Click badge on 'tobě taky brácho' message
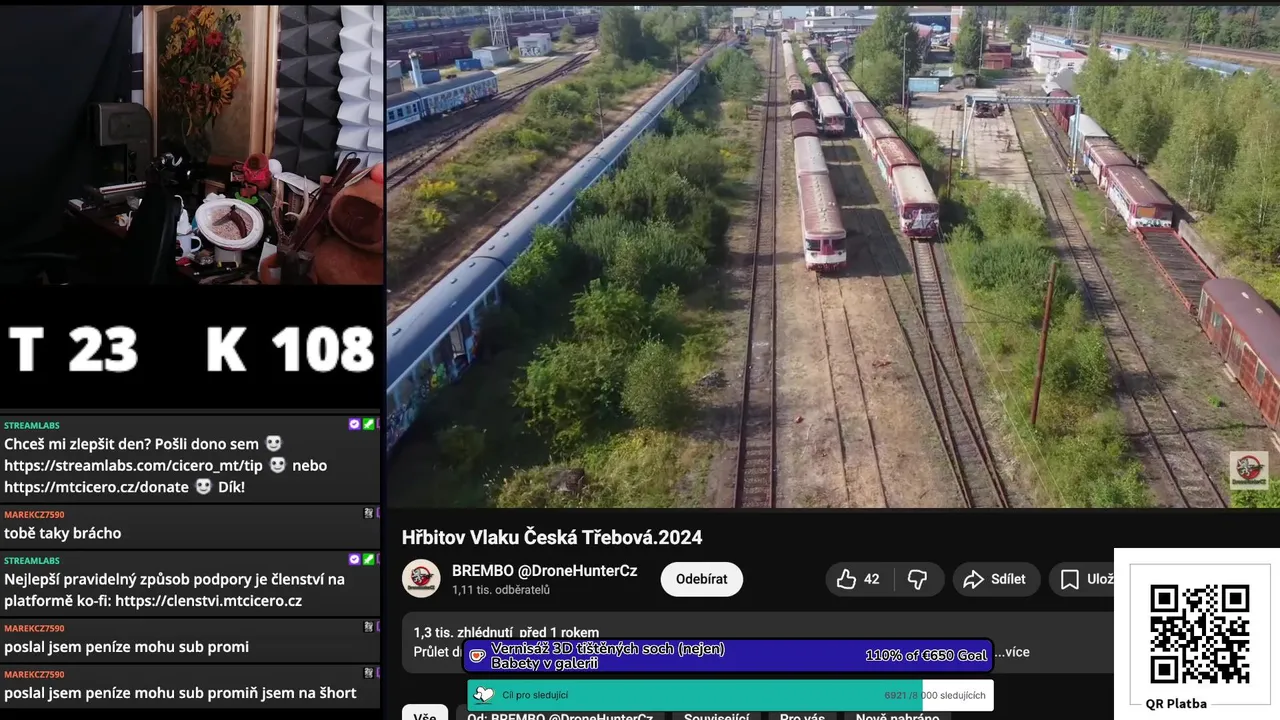Screen dimensions: 1280x720 [x=368, y=513]
